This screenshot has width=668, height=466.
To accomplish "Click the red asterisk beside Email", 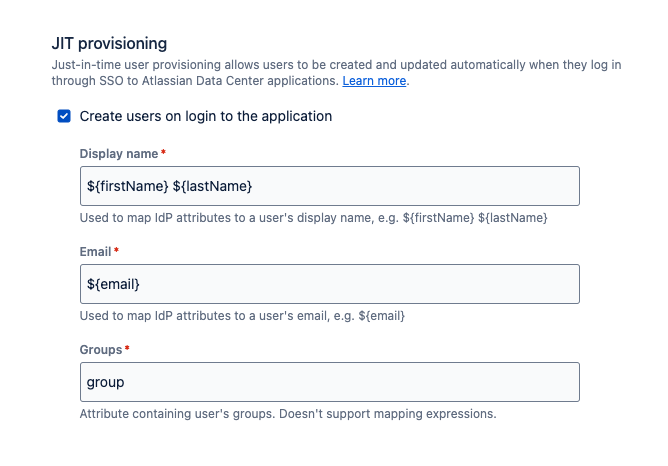I will click(117, 251).
